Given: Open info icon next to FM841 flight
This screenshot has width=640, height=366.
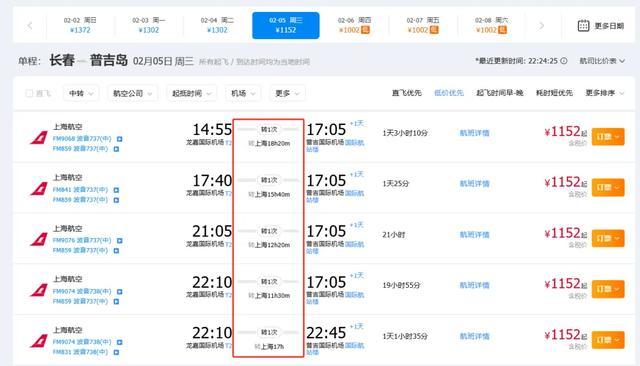Looking at the screenshot, I should [116, 190].
